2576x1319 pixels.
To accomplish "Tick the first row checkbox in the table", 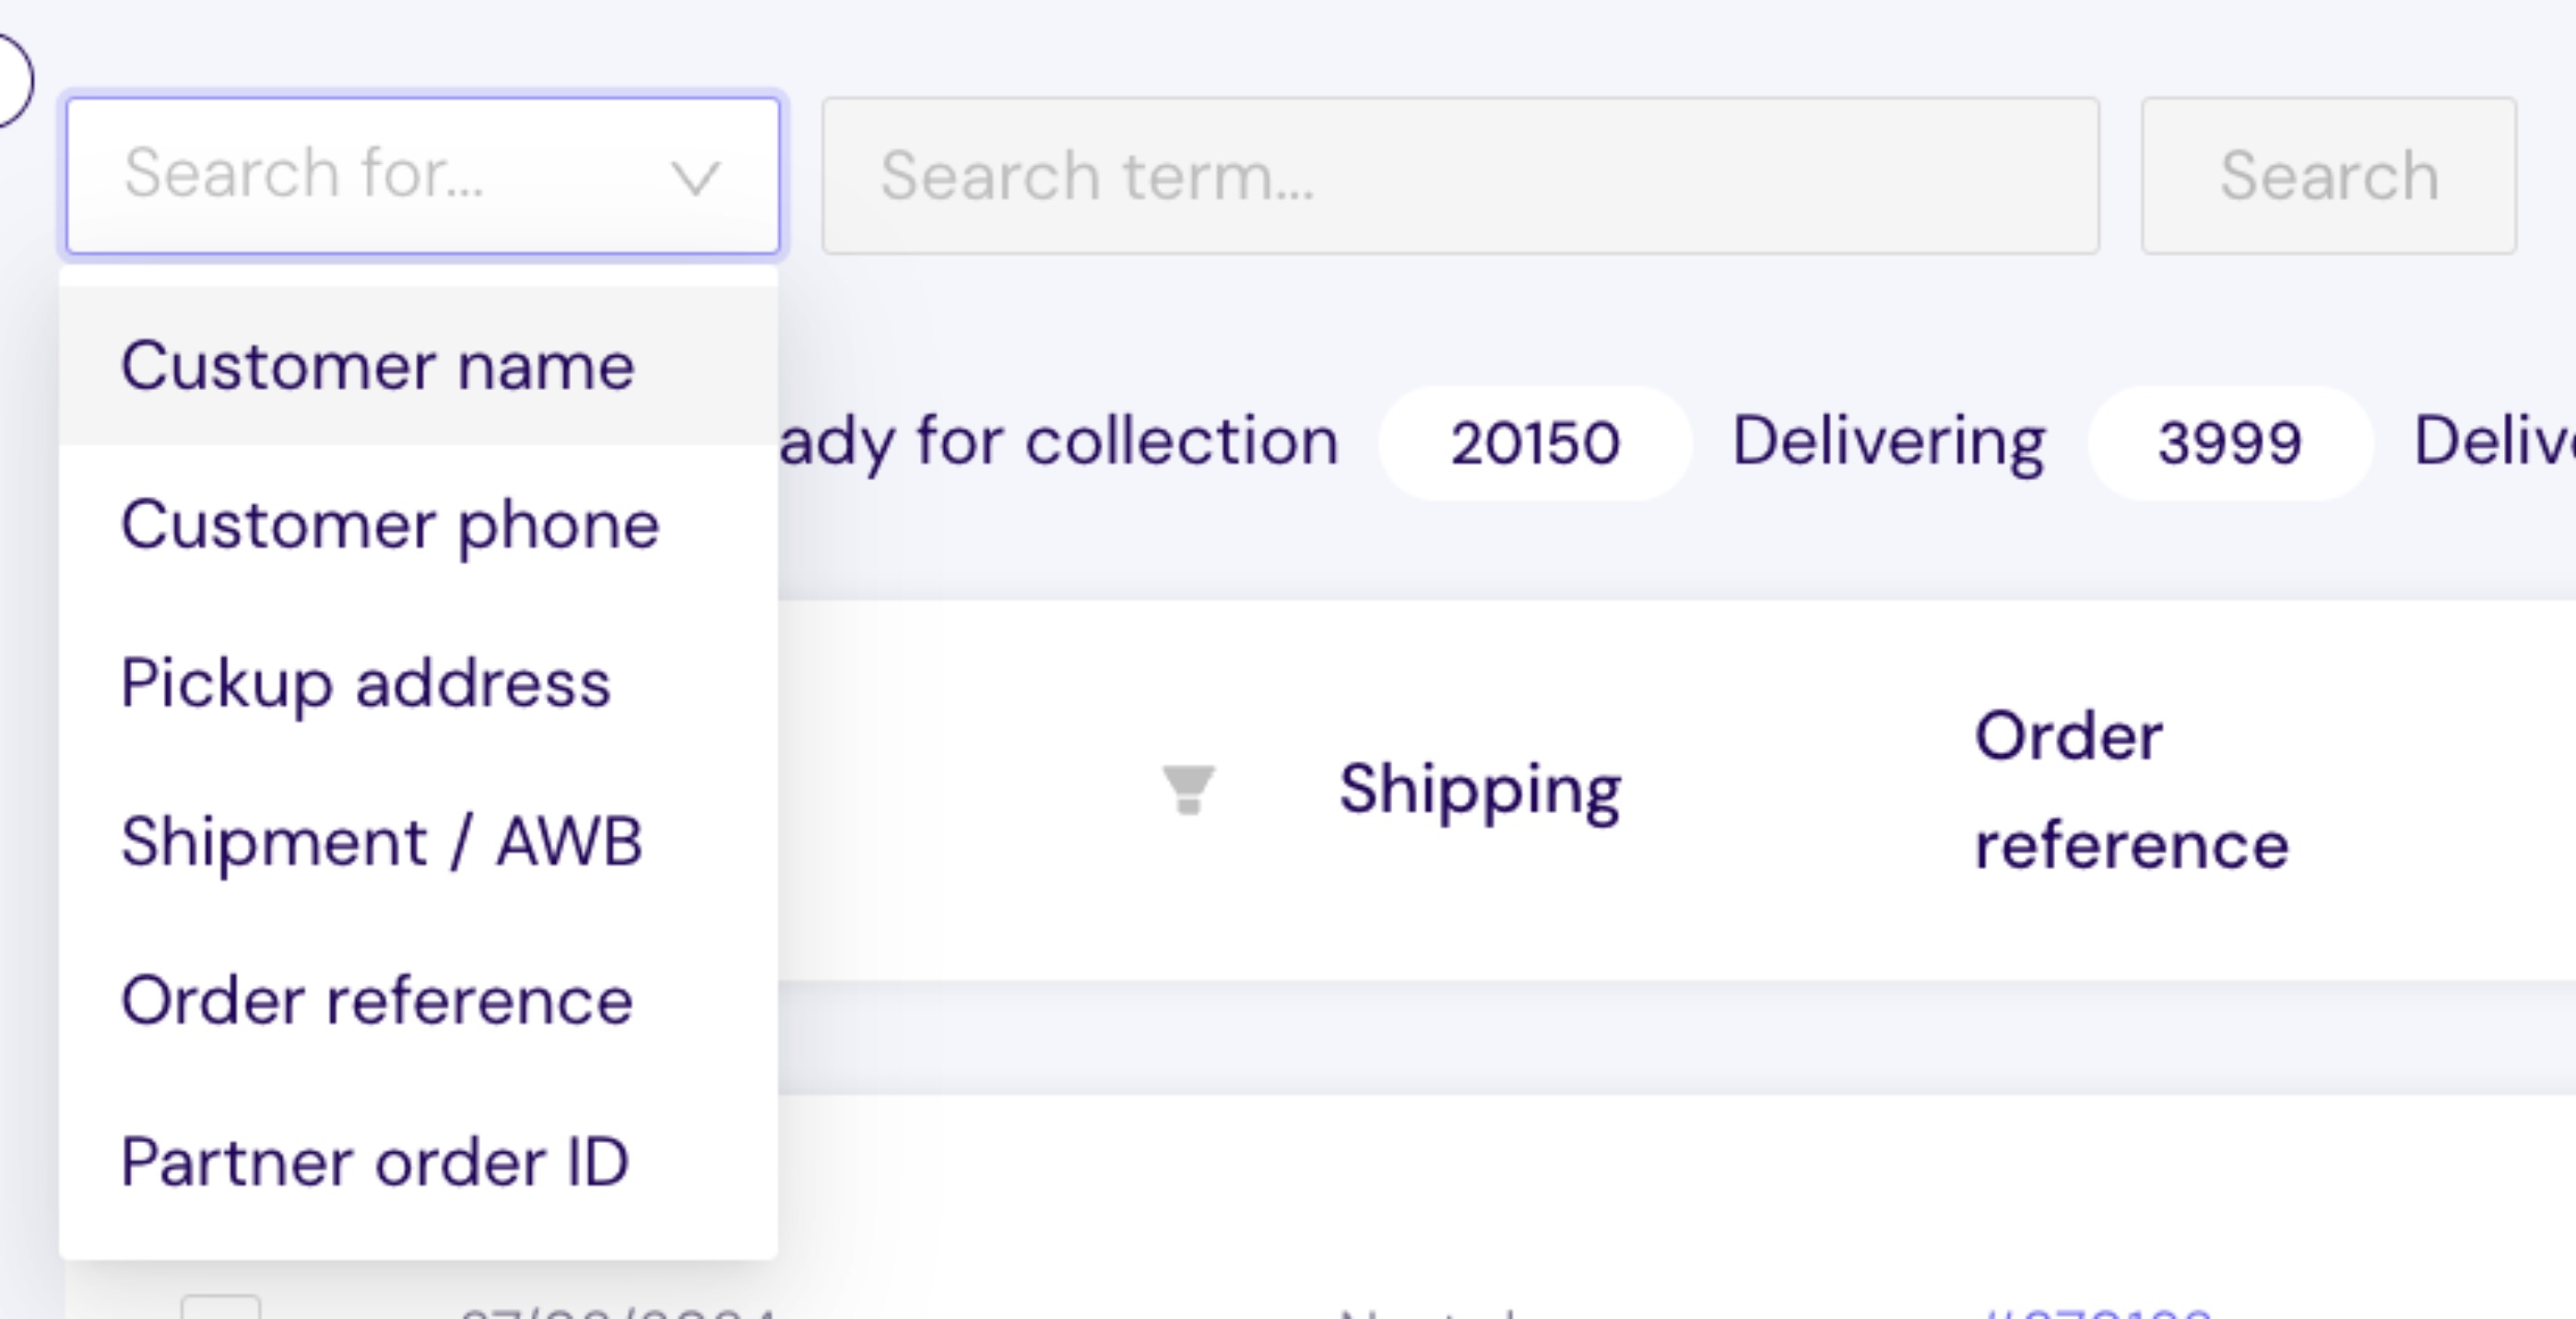I will 220,1306.
